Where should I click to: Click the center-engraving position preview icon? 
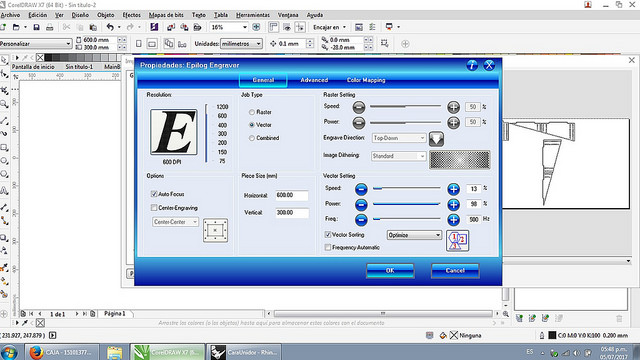coord(216,231)
